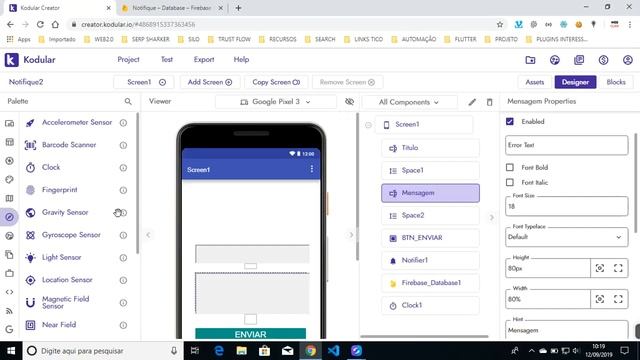Image resolution: width=640 pixels, height=360 pixels.
Task: Click Add Screen button
Action: pyautogui.click(x=210, y=82)
